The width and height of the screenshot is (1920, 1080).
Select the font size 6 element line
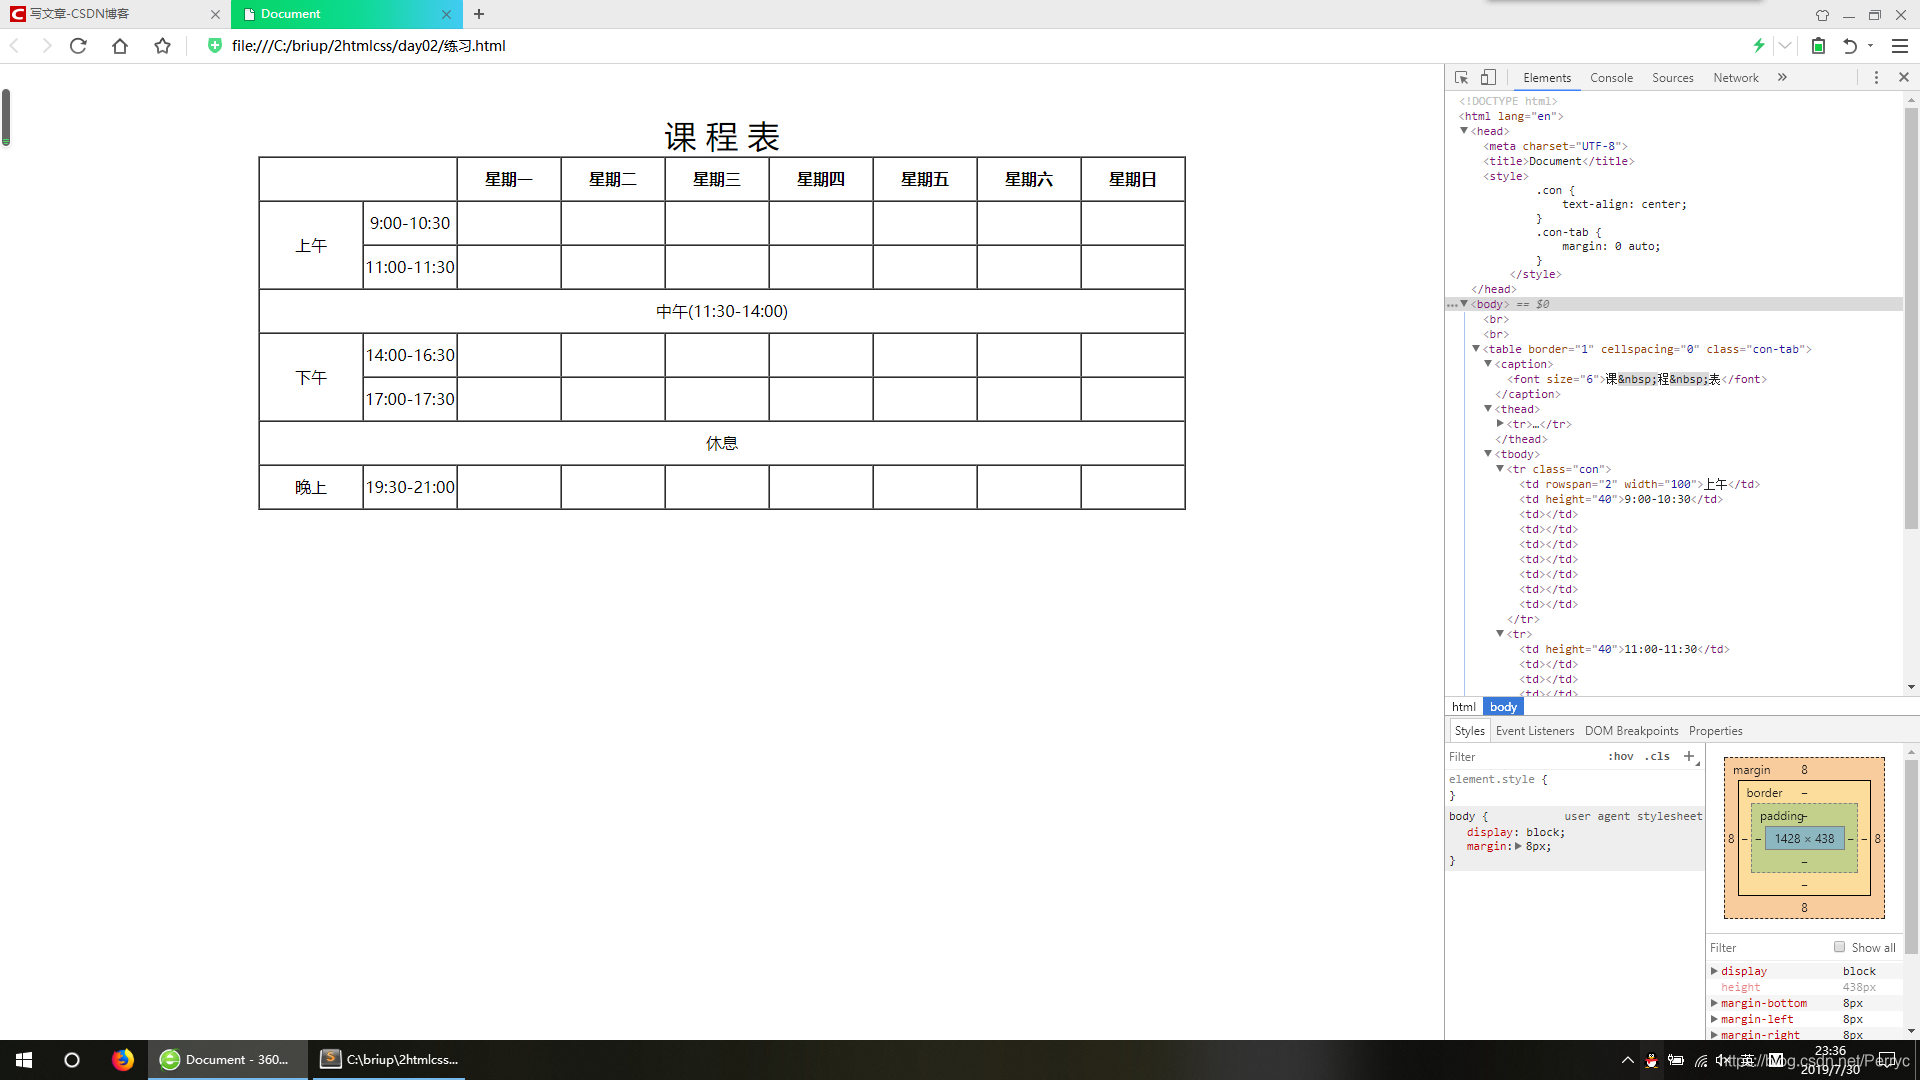pos(1637,379)
